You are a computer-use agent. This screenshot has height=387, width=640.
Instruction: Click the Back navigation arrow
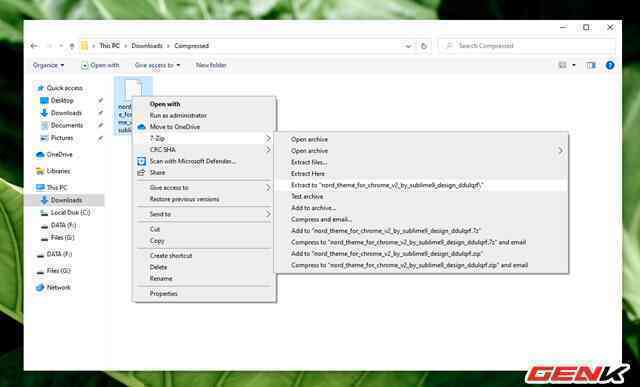(x=34, y=46)
